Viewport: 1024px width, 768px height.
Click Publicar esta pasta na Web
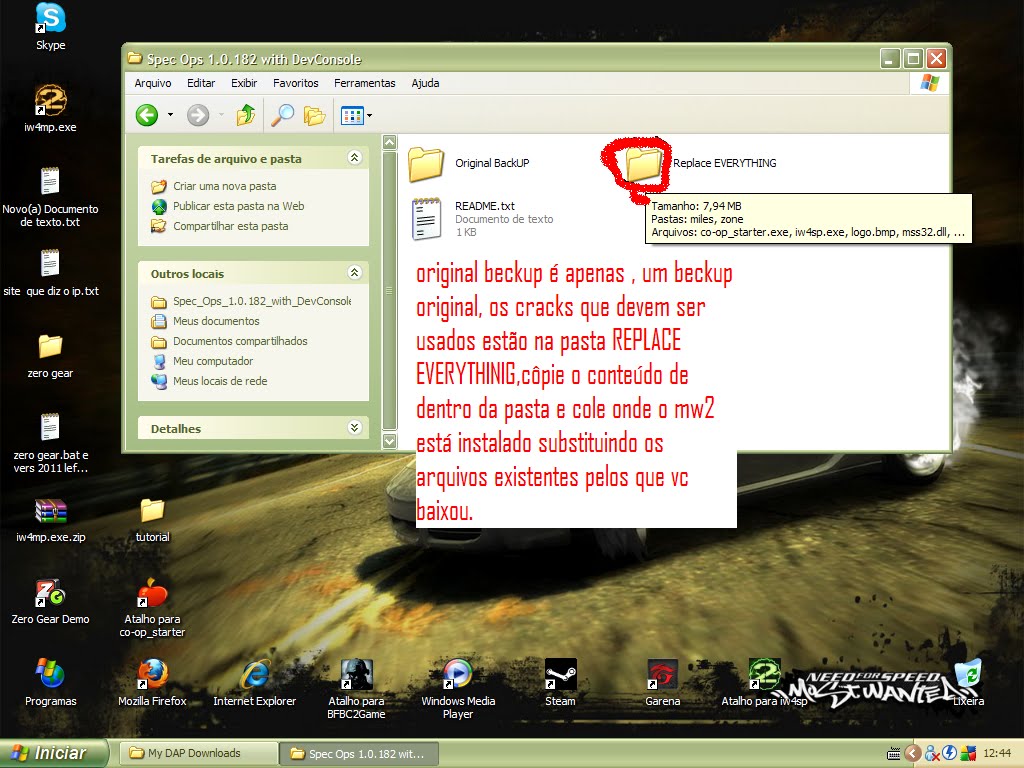click(x=228, y=206)
